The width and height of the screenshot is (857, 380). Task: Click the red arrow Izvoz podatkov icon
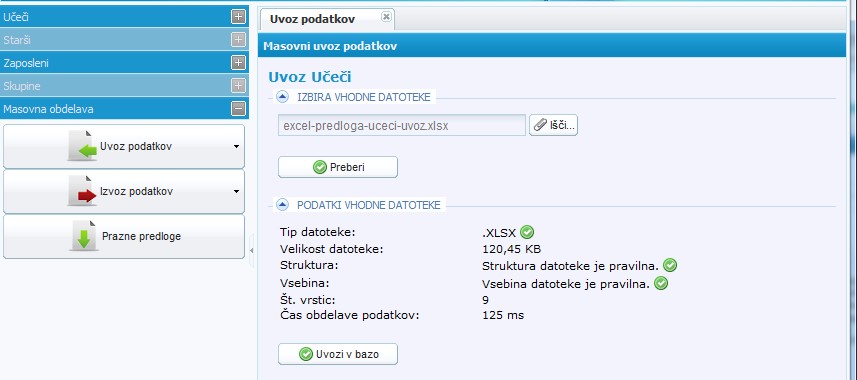point(82,191)
